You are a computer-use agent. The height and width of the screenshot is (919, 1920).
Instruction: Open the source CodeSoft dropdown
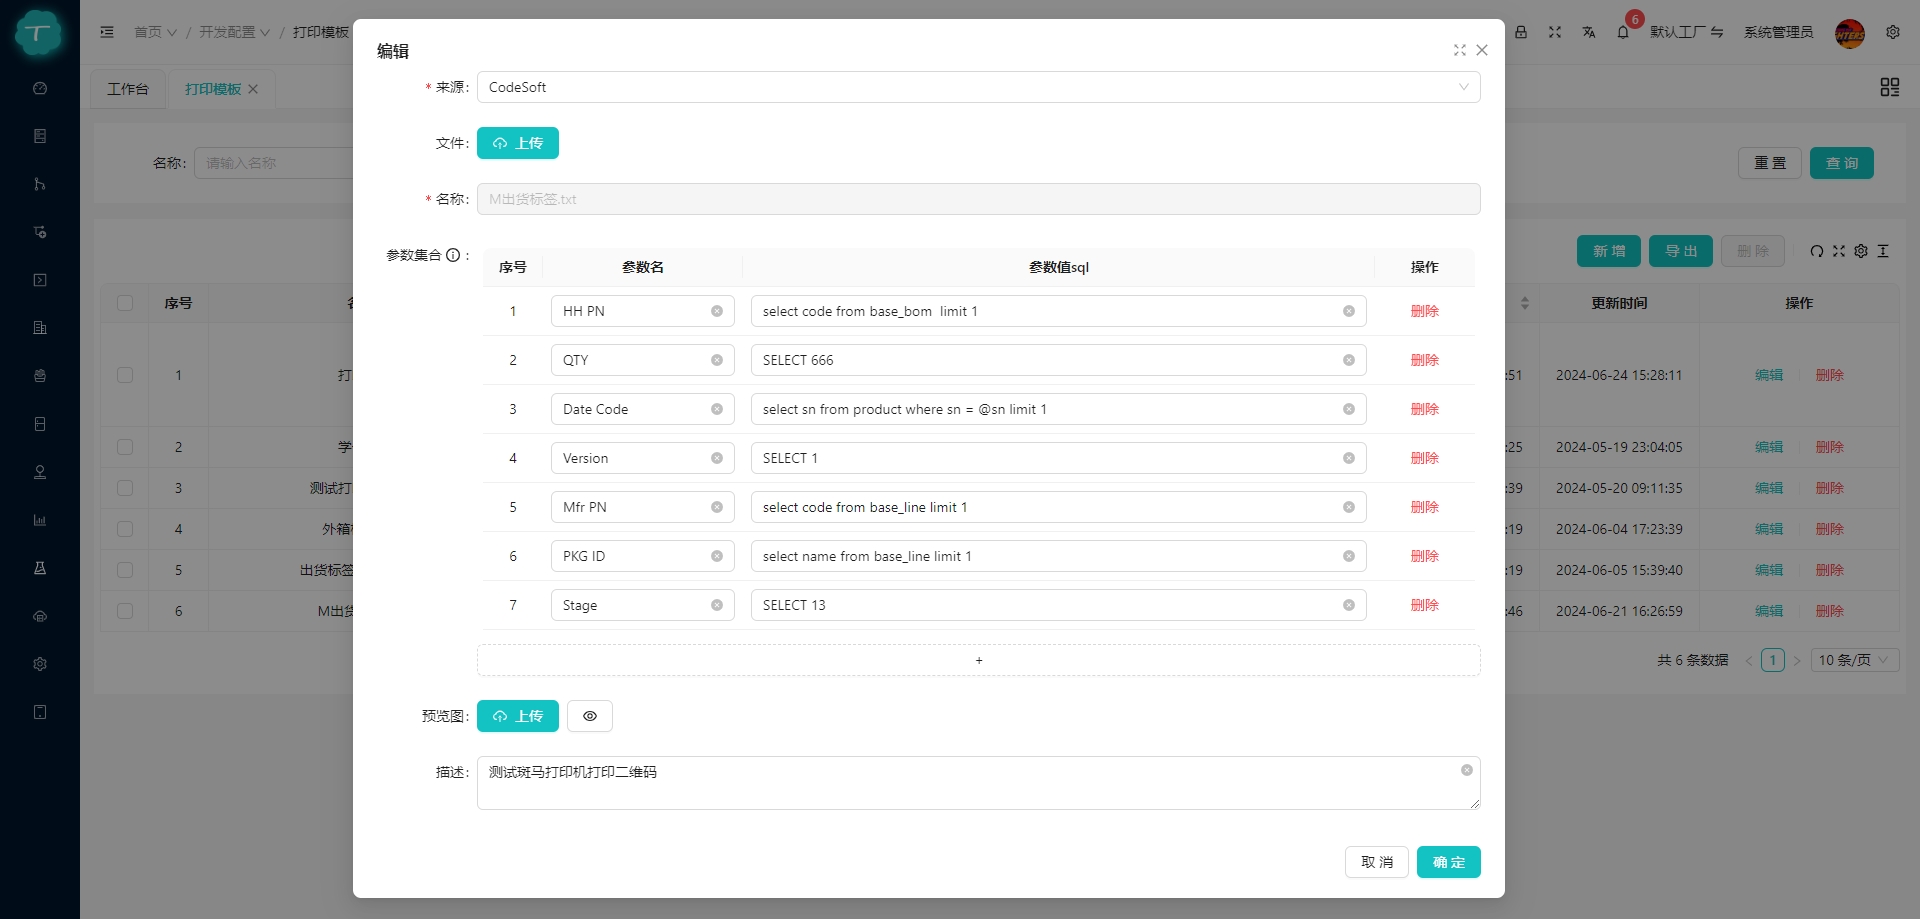(978, 87)
